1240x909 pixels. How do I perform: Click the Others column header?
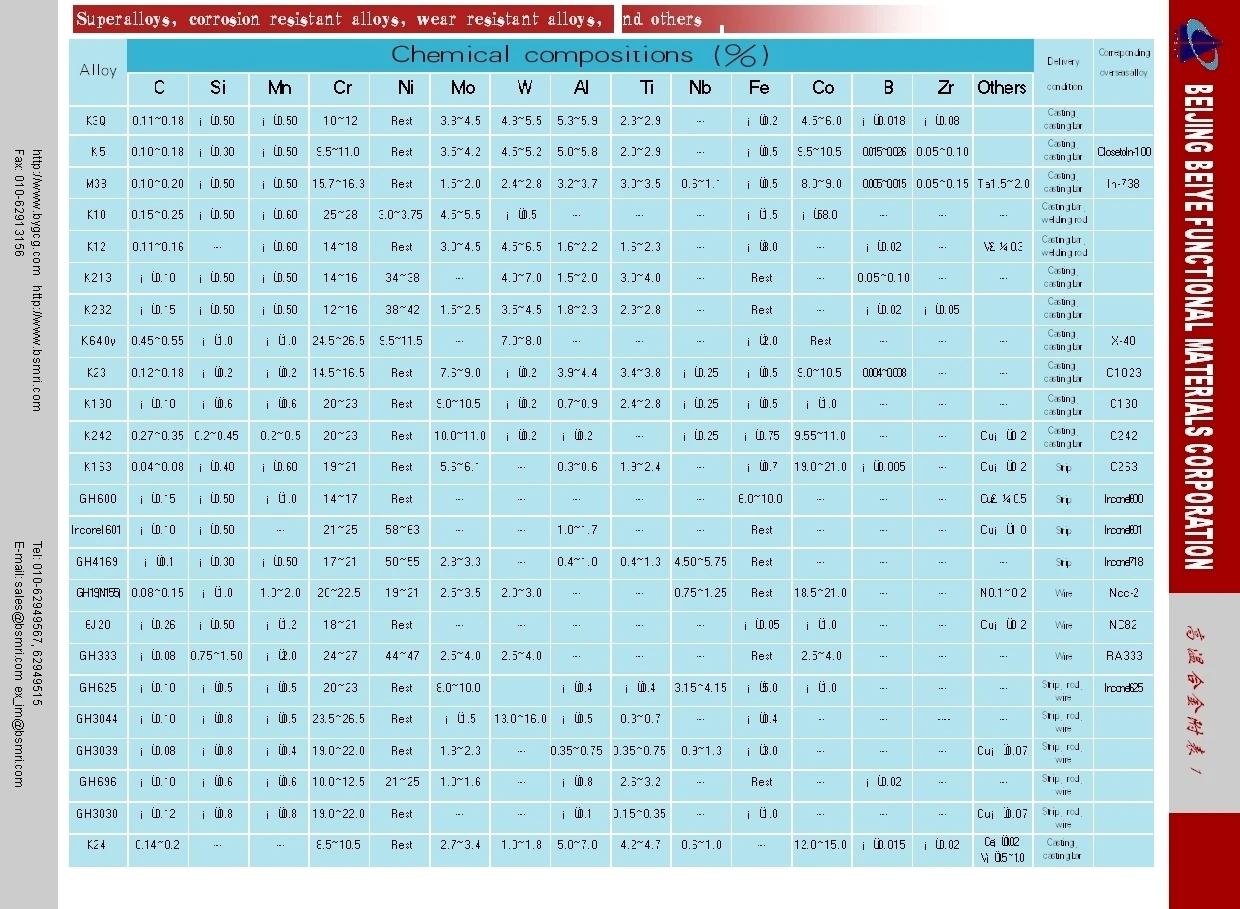[1002, 88]
